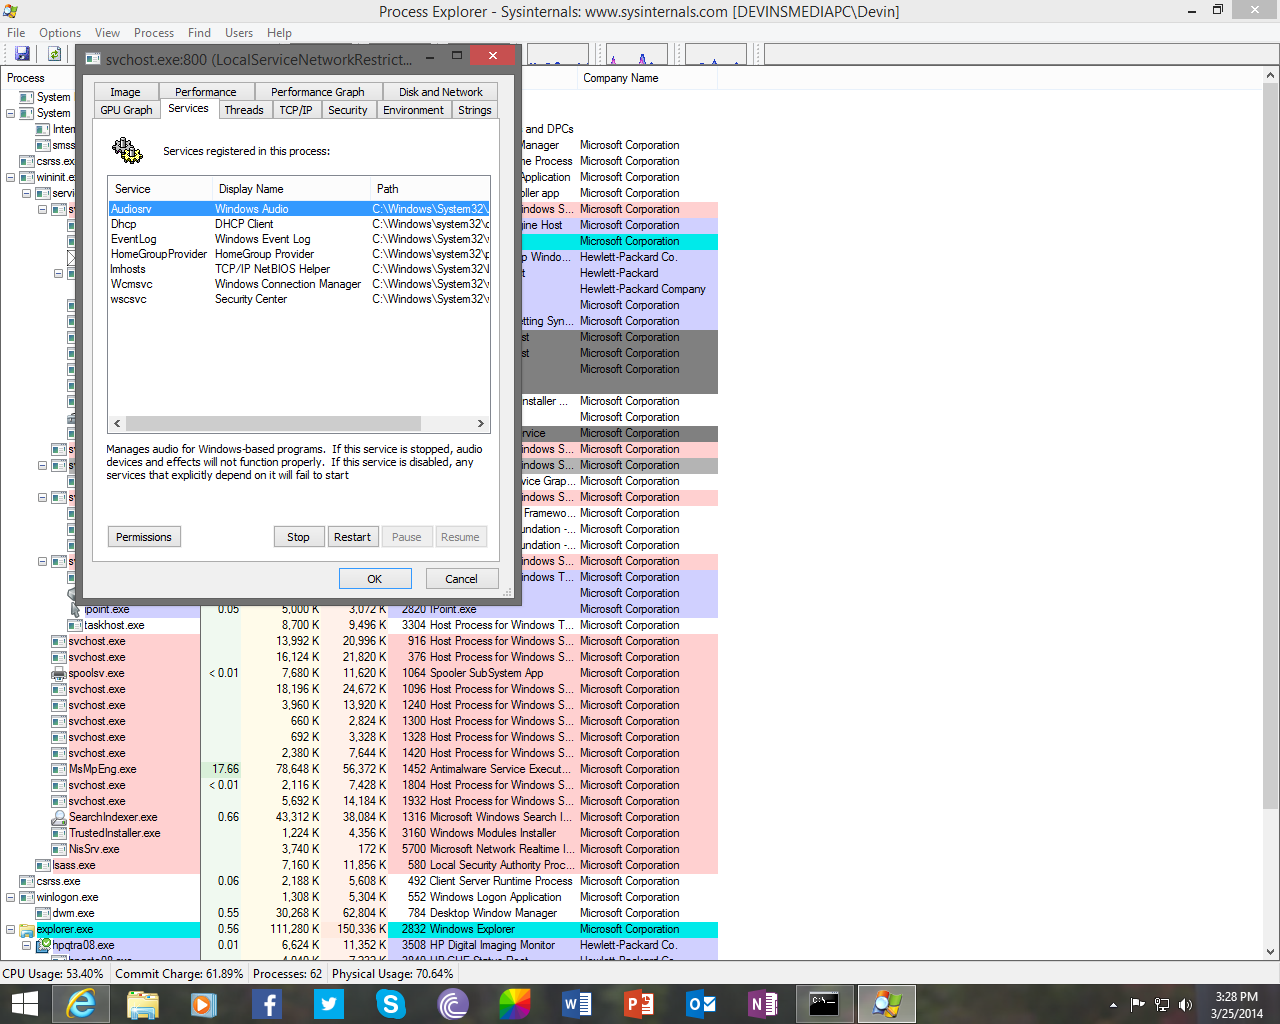
Task: Click the volume speaker tray icon
Action: pos(1185,1004)
